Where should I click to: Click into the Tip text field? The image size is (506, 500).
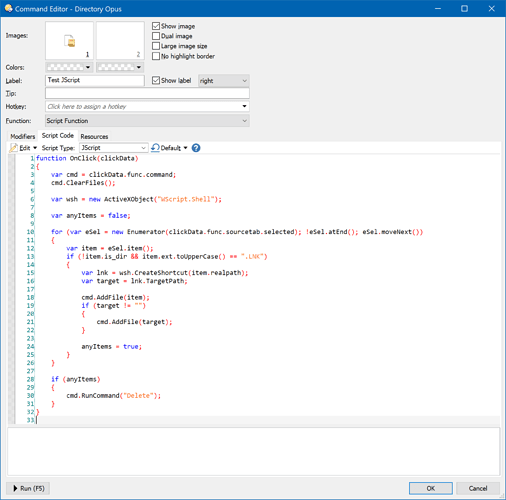click(x=147, y=93)
